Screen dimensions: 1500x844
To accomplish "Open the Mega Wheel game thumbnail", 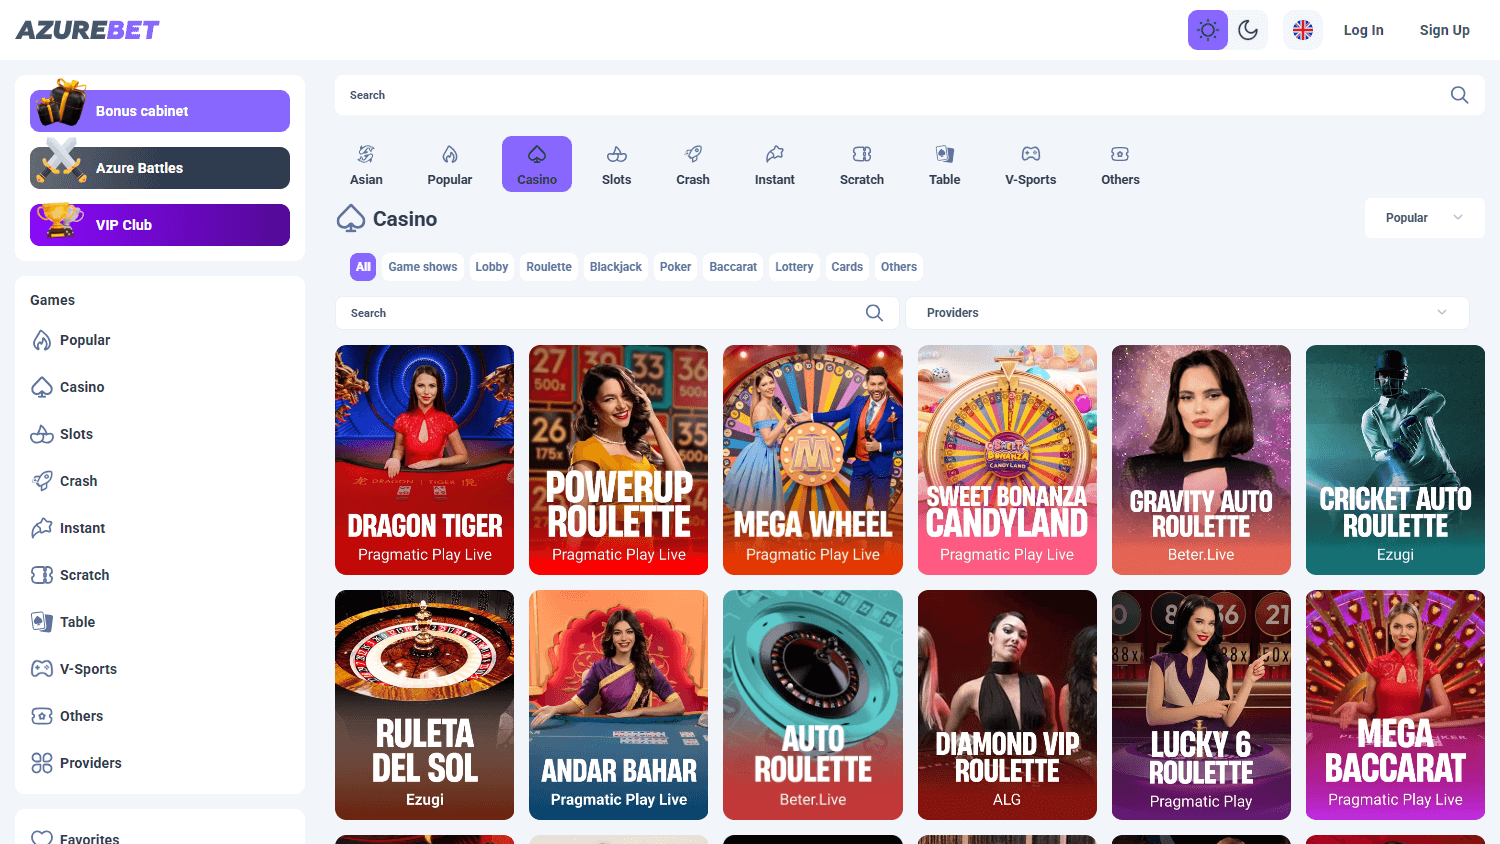I will [x=812, y=460].
